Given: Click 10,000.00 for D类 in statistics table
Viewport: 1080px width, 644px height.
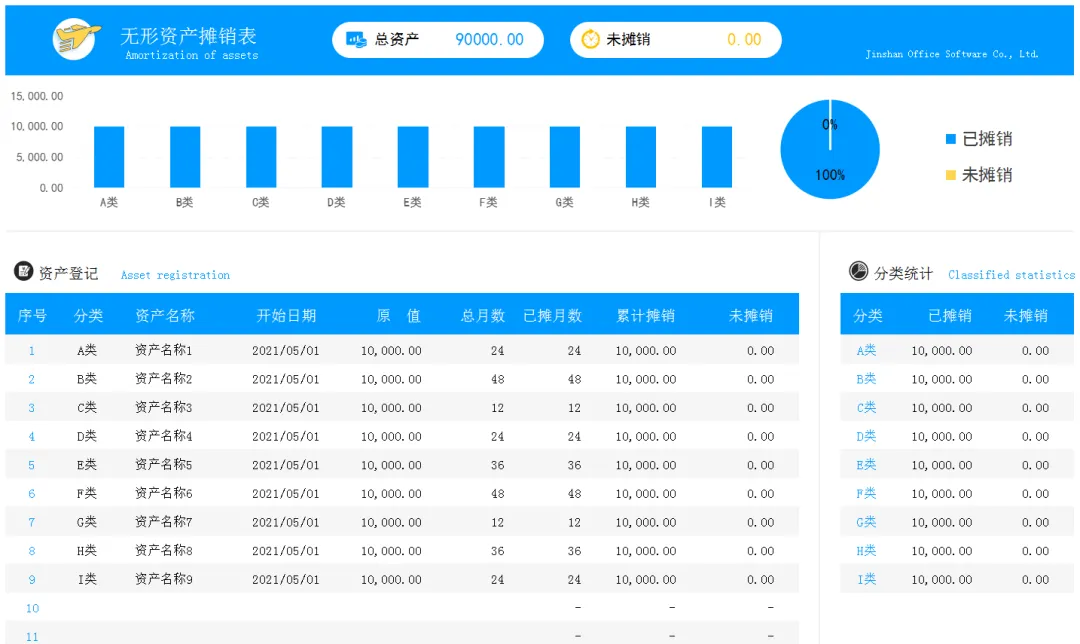Looking at the screenshot, I should point(942,437).
